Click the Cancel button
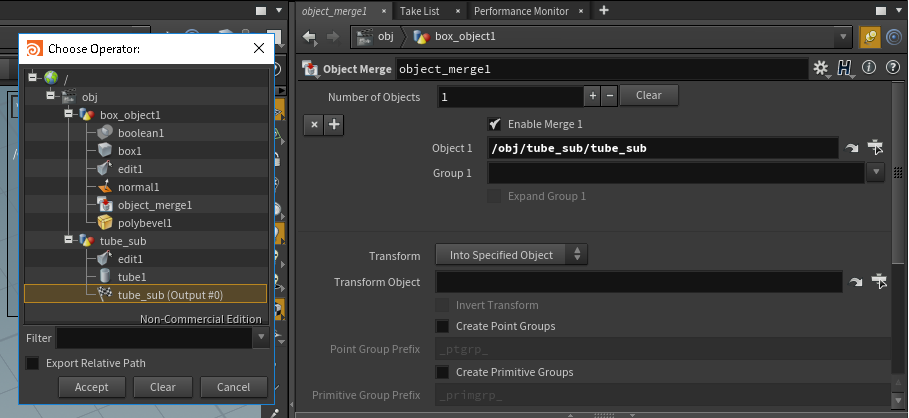The width and height of the screenshot is (909, 418). [x=234, y=387]
